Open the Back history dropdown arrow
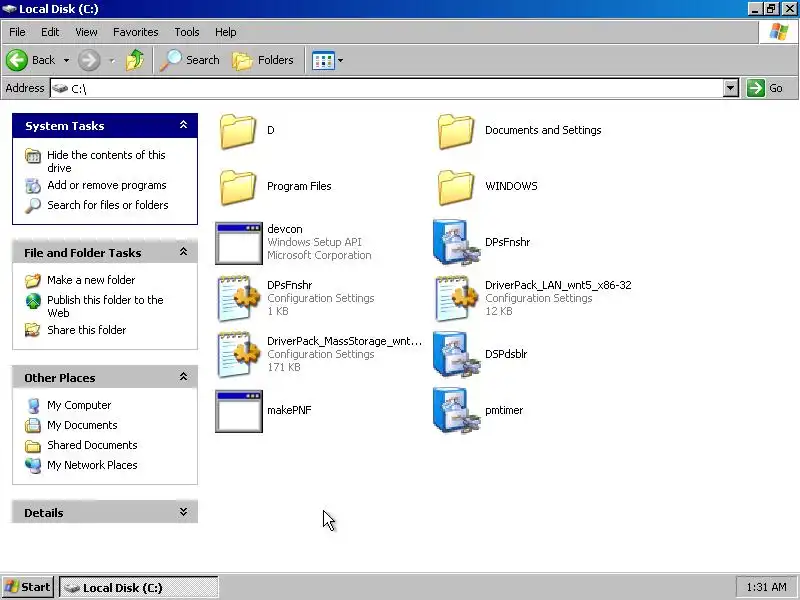The image size is (800, 600). point(66,60)
